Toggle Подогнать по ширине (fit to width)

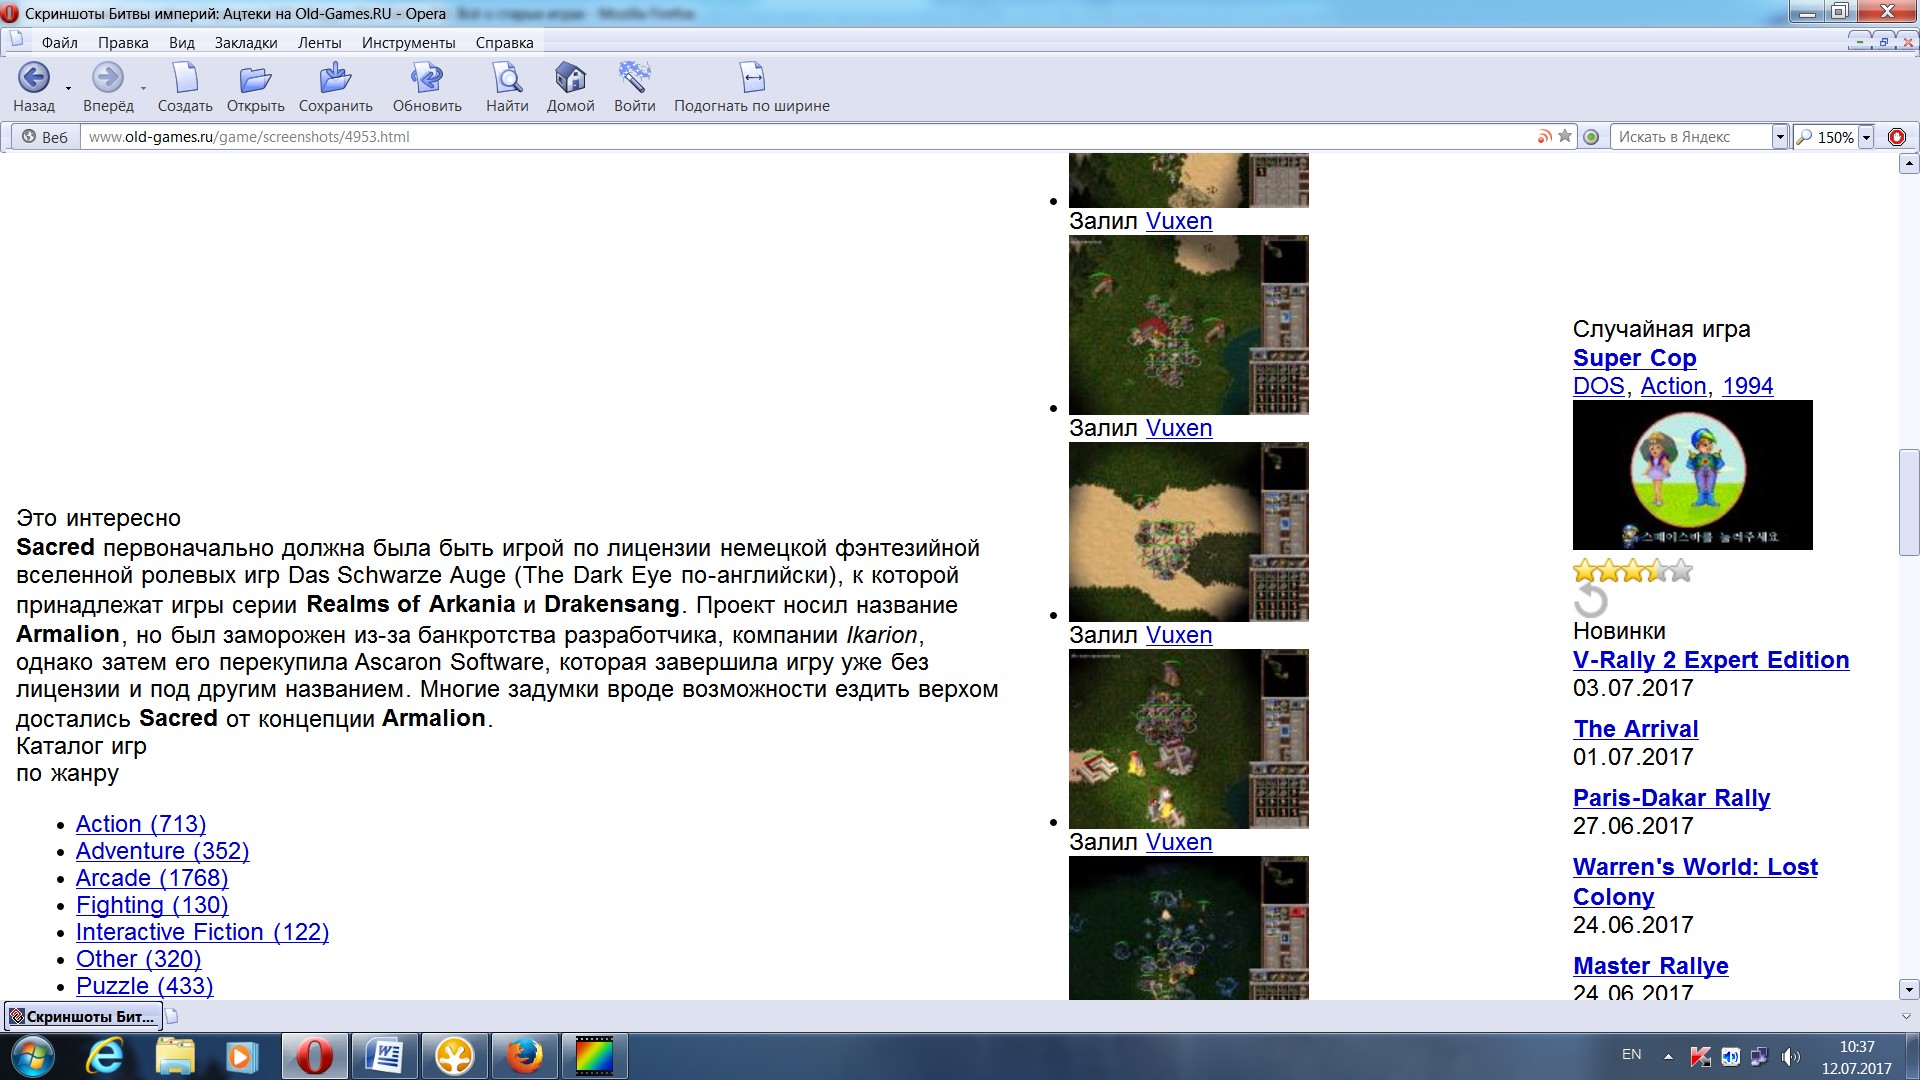[x=752, y=78]
